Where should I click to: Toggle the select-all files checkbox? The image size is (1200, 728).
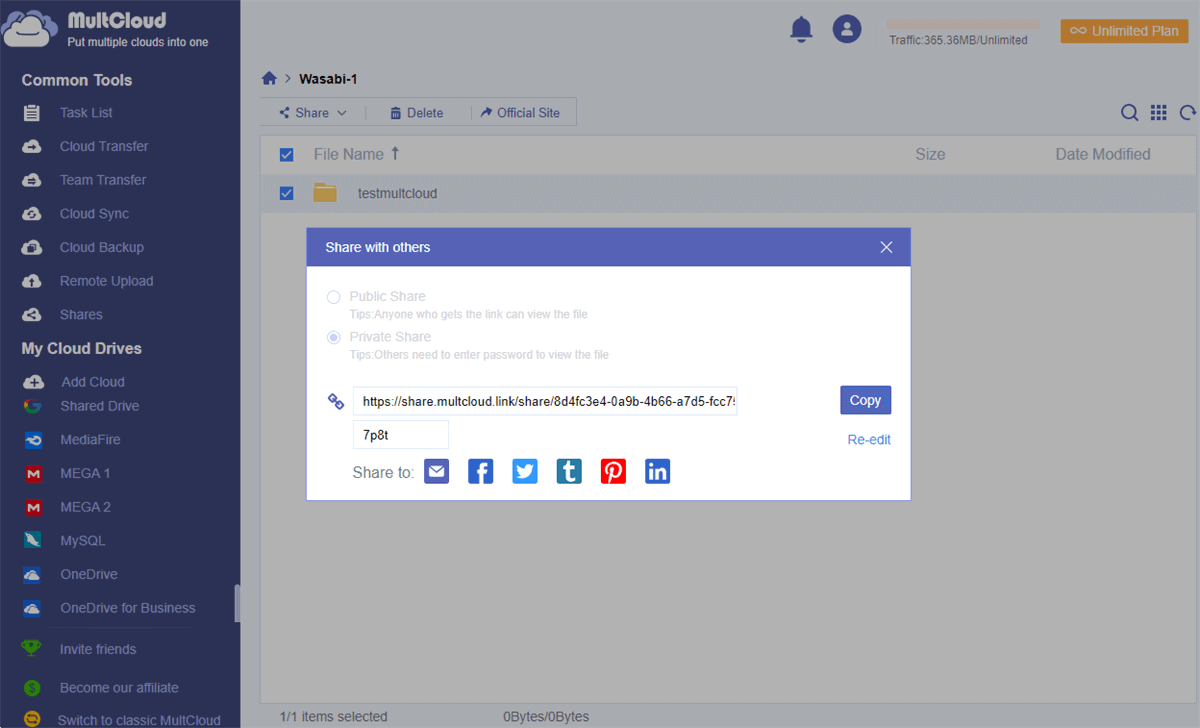287,155
